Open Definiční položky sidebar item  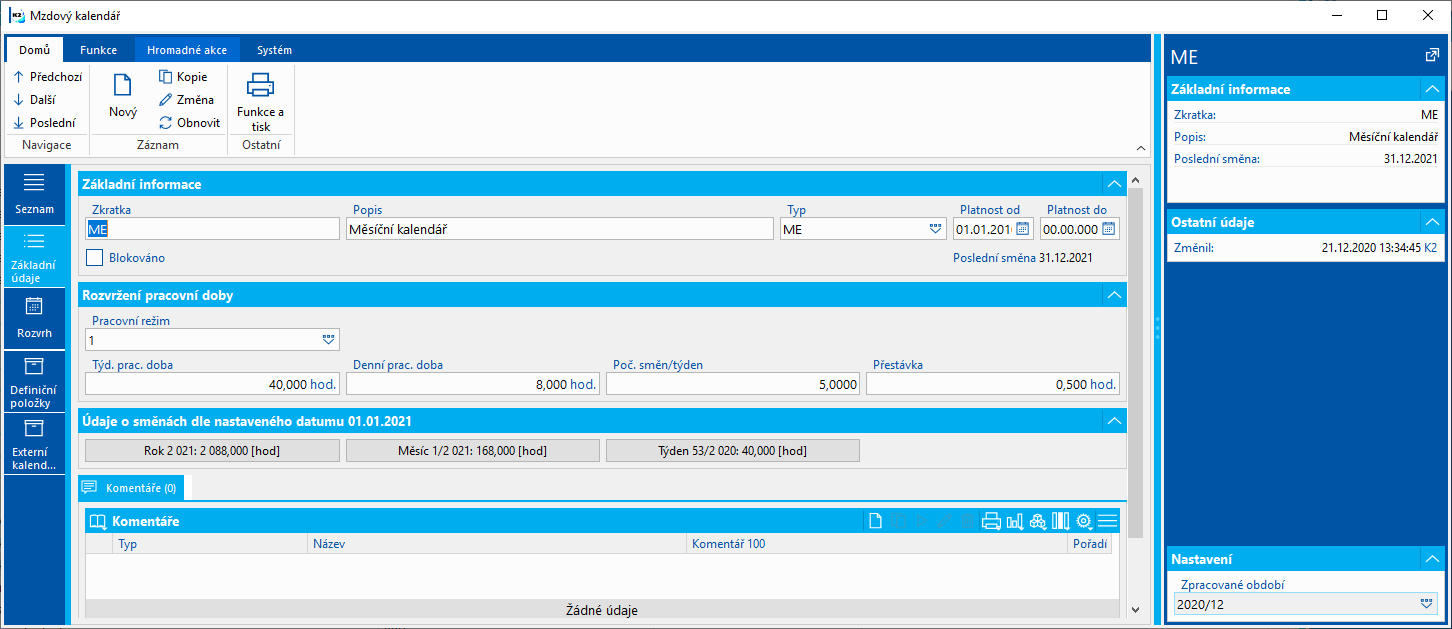coord(34,381)
